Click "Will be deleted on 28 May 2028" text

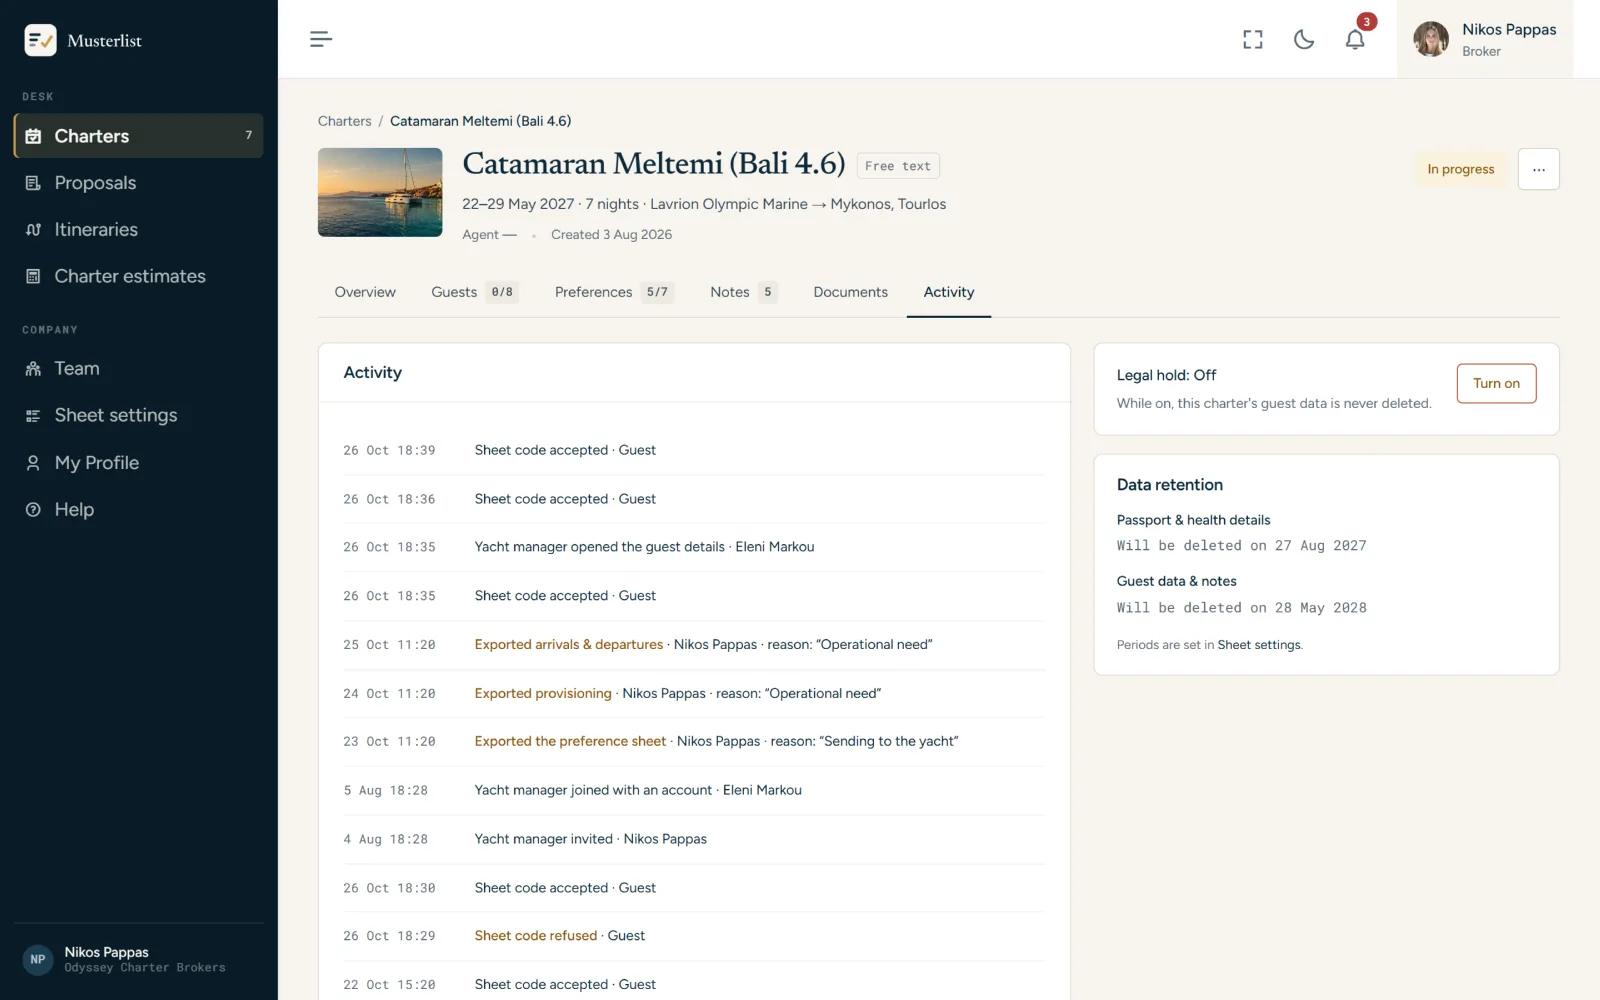click(x=1241, y=608)
